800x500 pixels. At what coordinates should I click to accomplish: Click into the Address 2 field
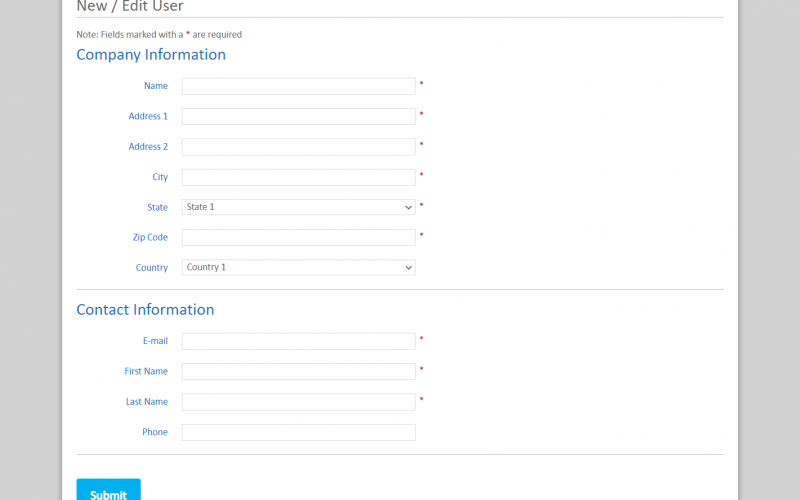point(298,147)
